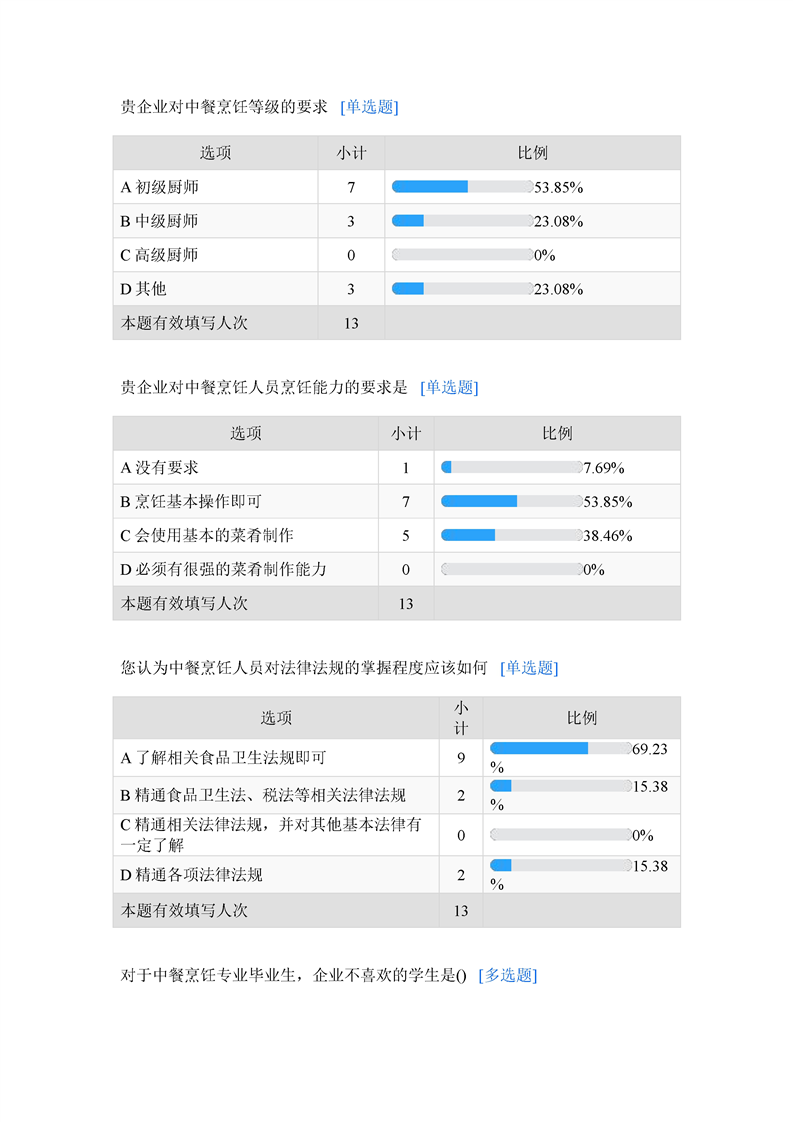Click the bar for C 会使用基本的菜肴制作
The width and height of the screenshot is (793, 1122).
(511, 535)
